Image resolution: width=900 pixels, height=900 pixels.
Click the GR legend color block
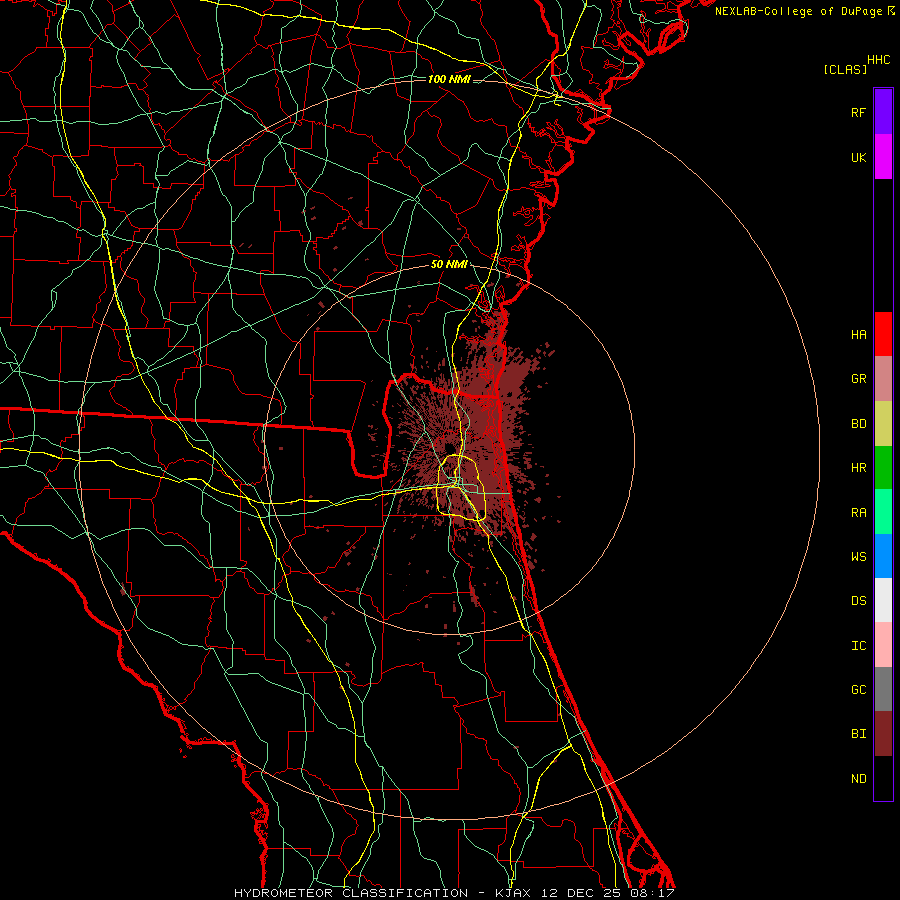coord(883,379)
